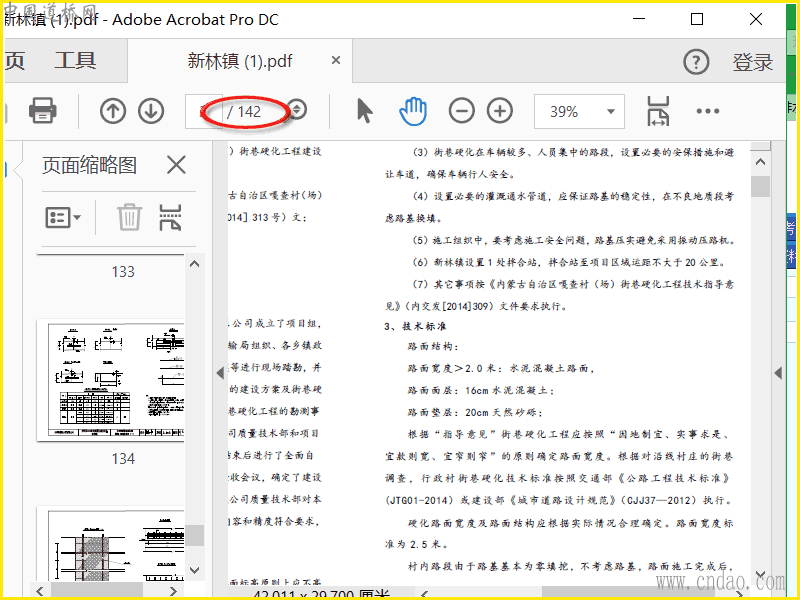Click document scroll up arrow
The height and width of the screenshot is (600, 800).
click(760, 162)
